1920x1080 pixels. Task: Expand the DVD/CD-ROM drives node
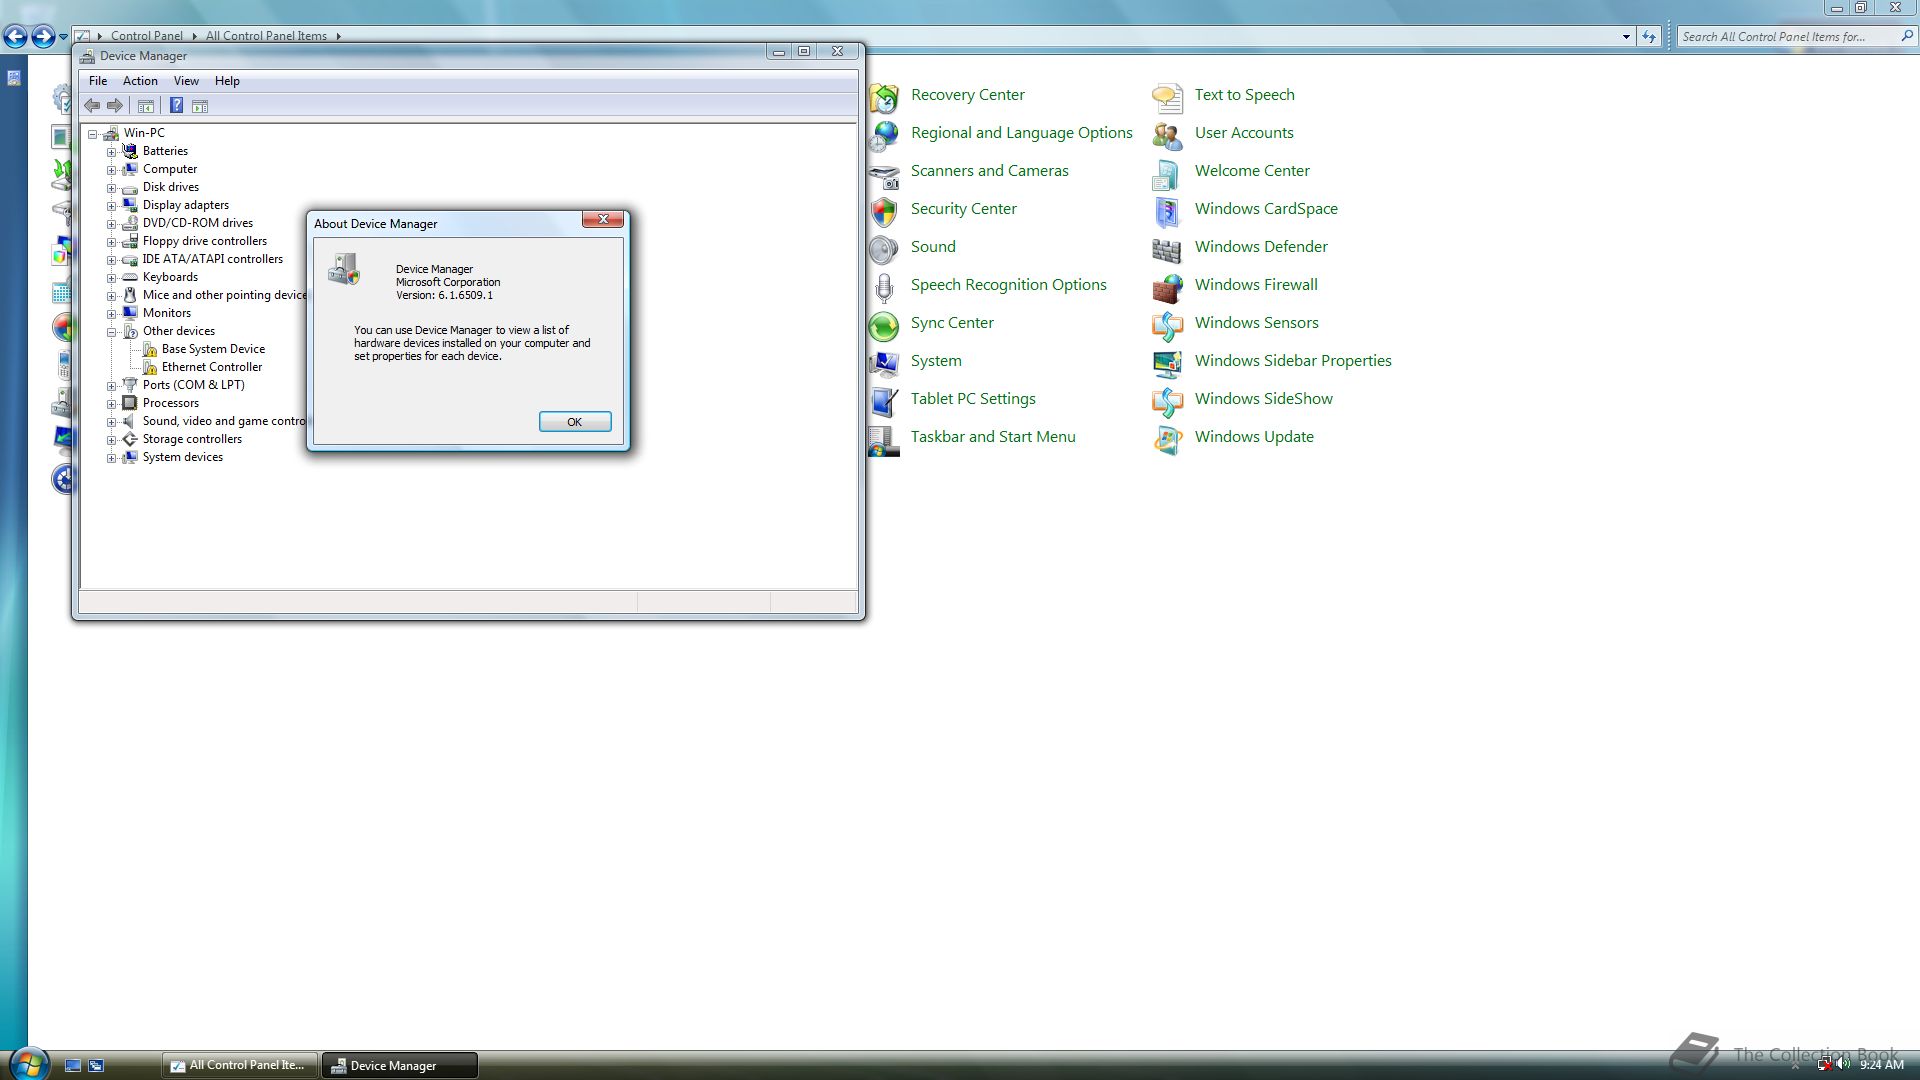pos(112,224)
